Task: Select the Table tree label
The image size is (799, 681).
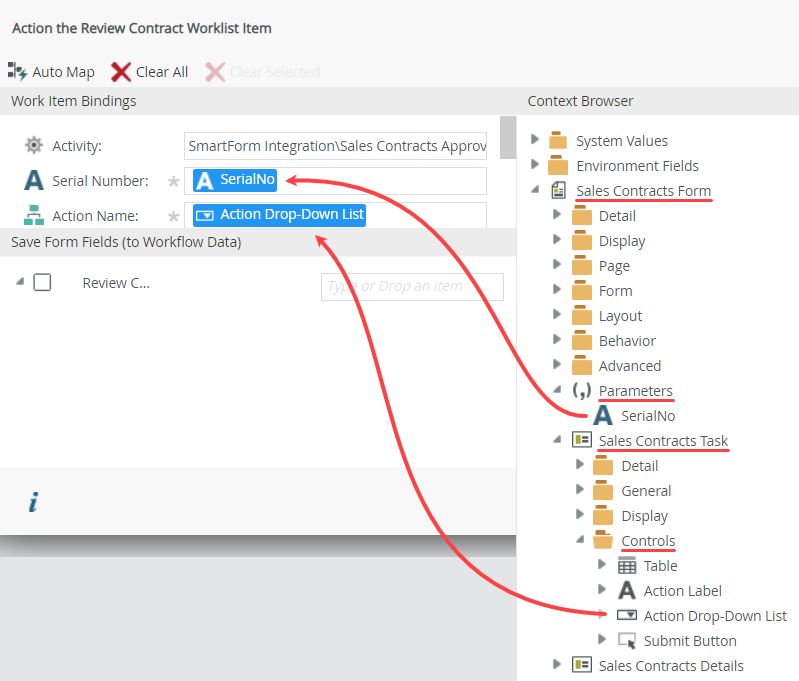Action: click(x=660, y=566)
